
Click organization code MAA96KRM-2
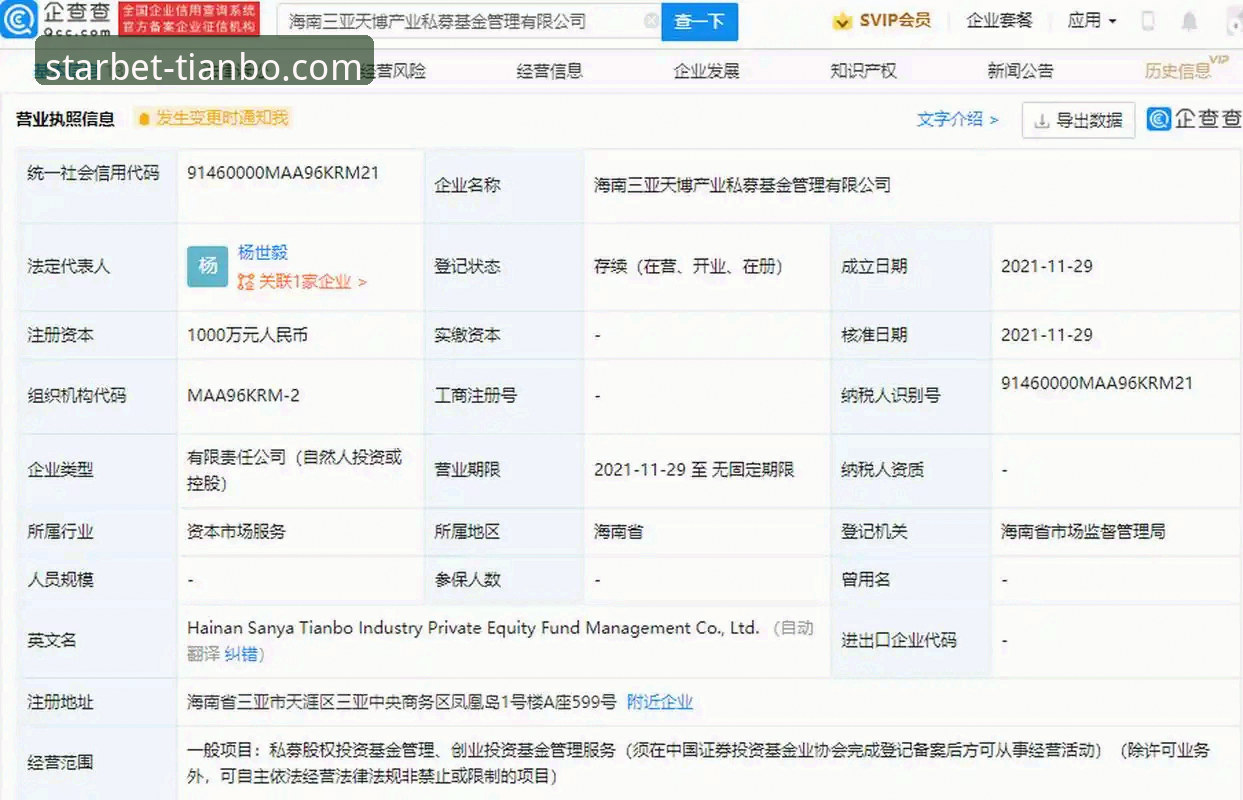[243, 395]
